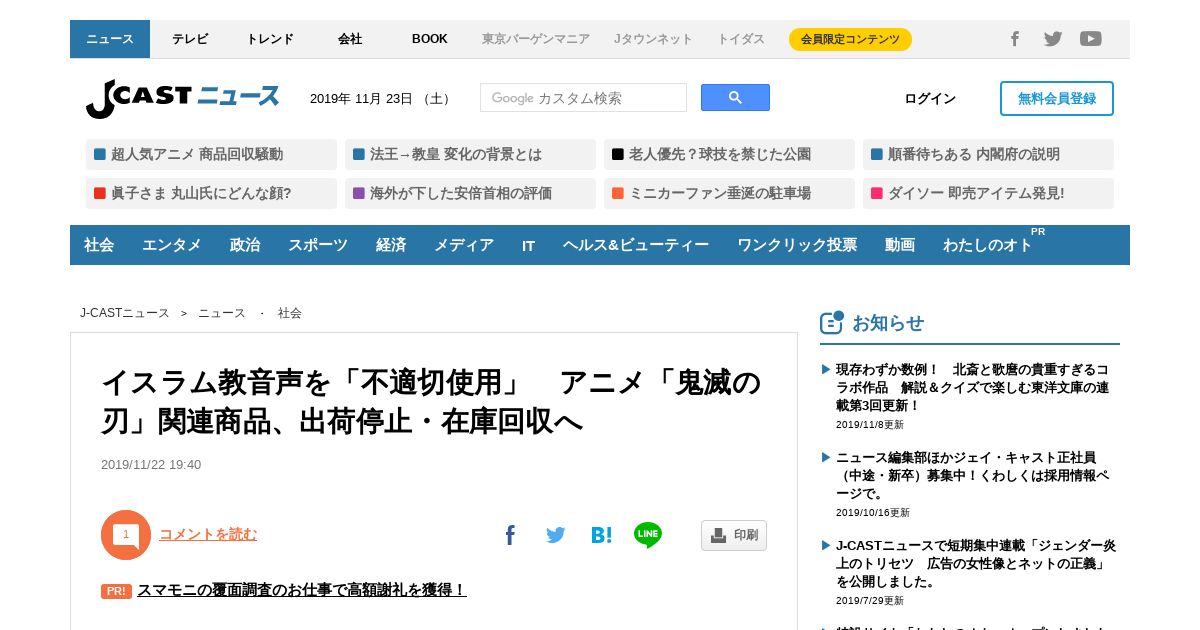Select the BOOK top tab
The height and width of the screenshot is (630, 1200).
tap(430, 39)
